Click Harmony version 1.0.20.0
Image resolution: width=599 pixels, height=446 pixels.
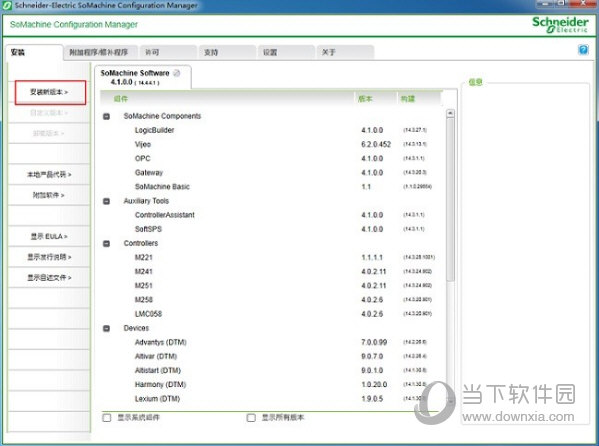[x=374, y=385]
